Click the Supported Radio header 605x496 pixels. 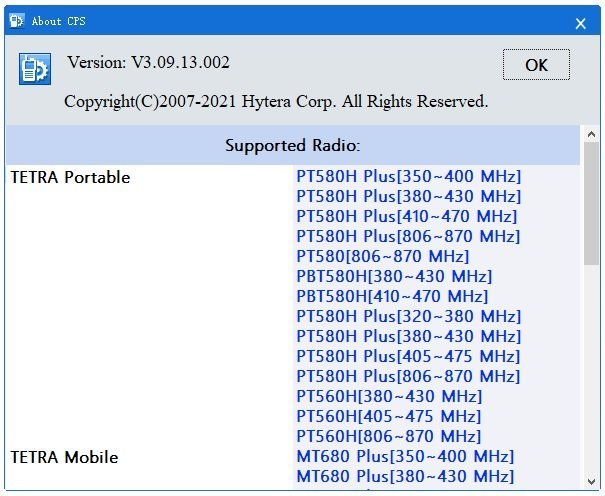[292, 145]
